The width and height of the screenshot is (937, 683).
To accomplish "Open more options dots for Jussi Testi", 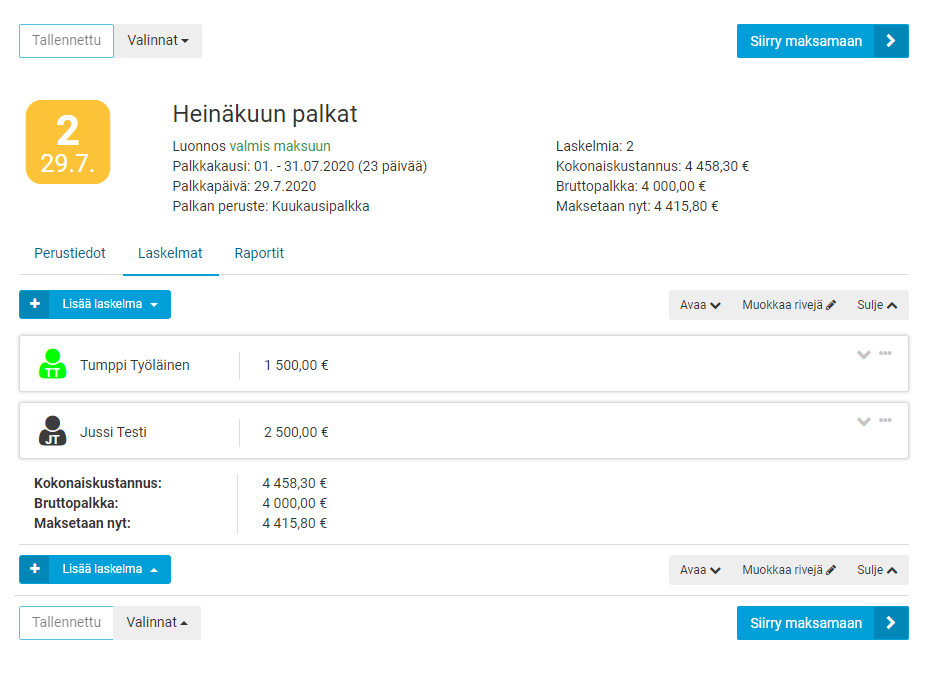I will coord(885,420).
